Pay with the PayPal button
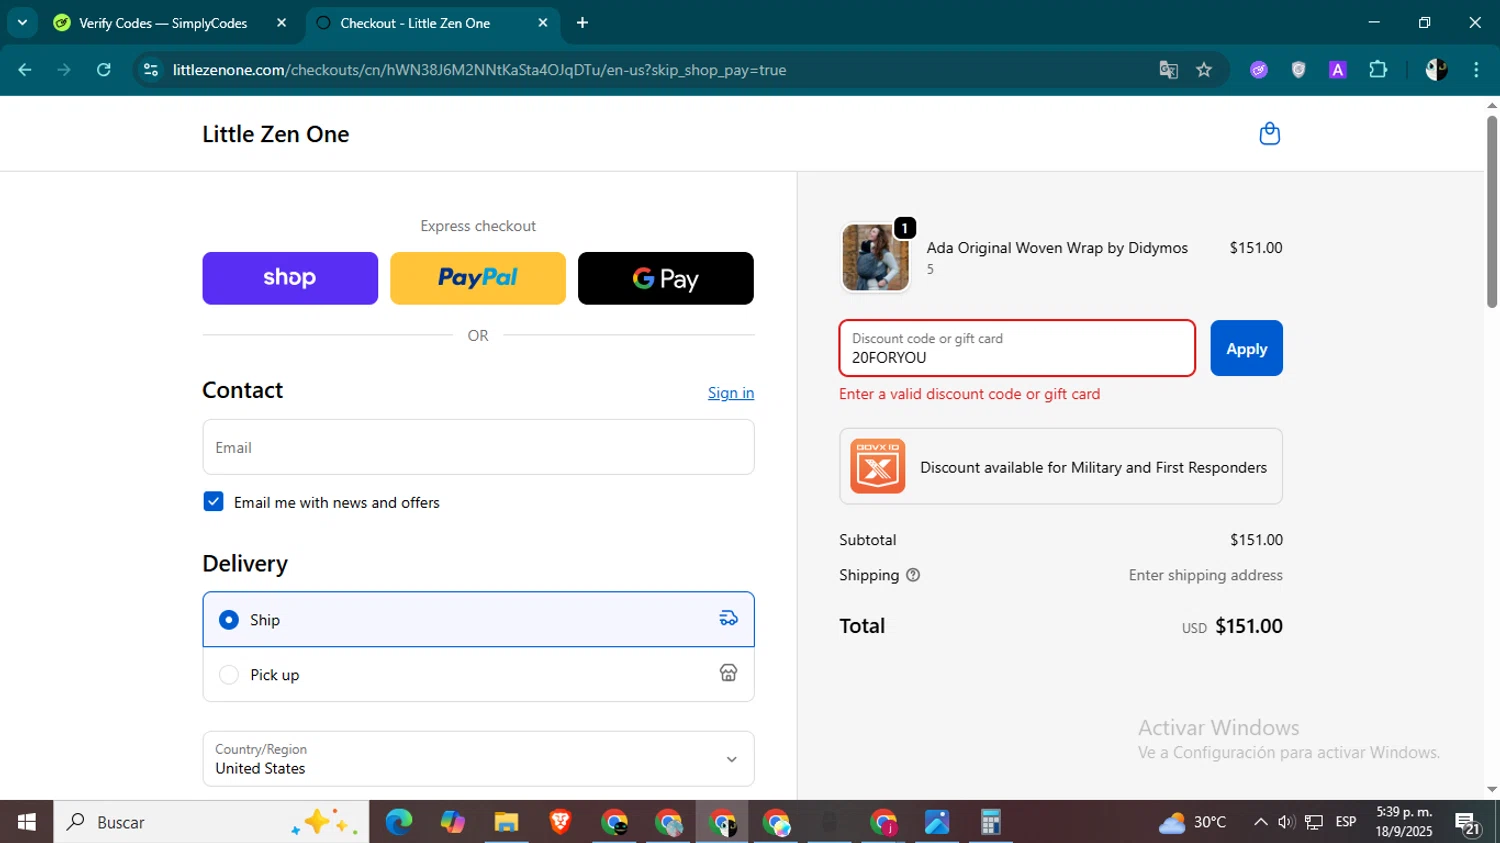 478,278
